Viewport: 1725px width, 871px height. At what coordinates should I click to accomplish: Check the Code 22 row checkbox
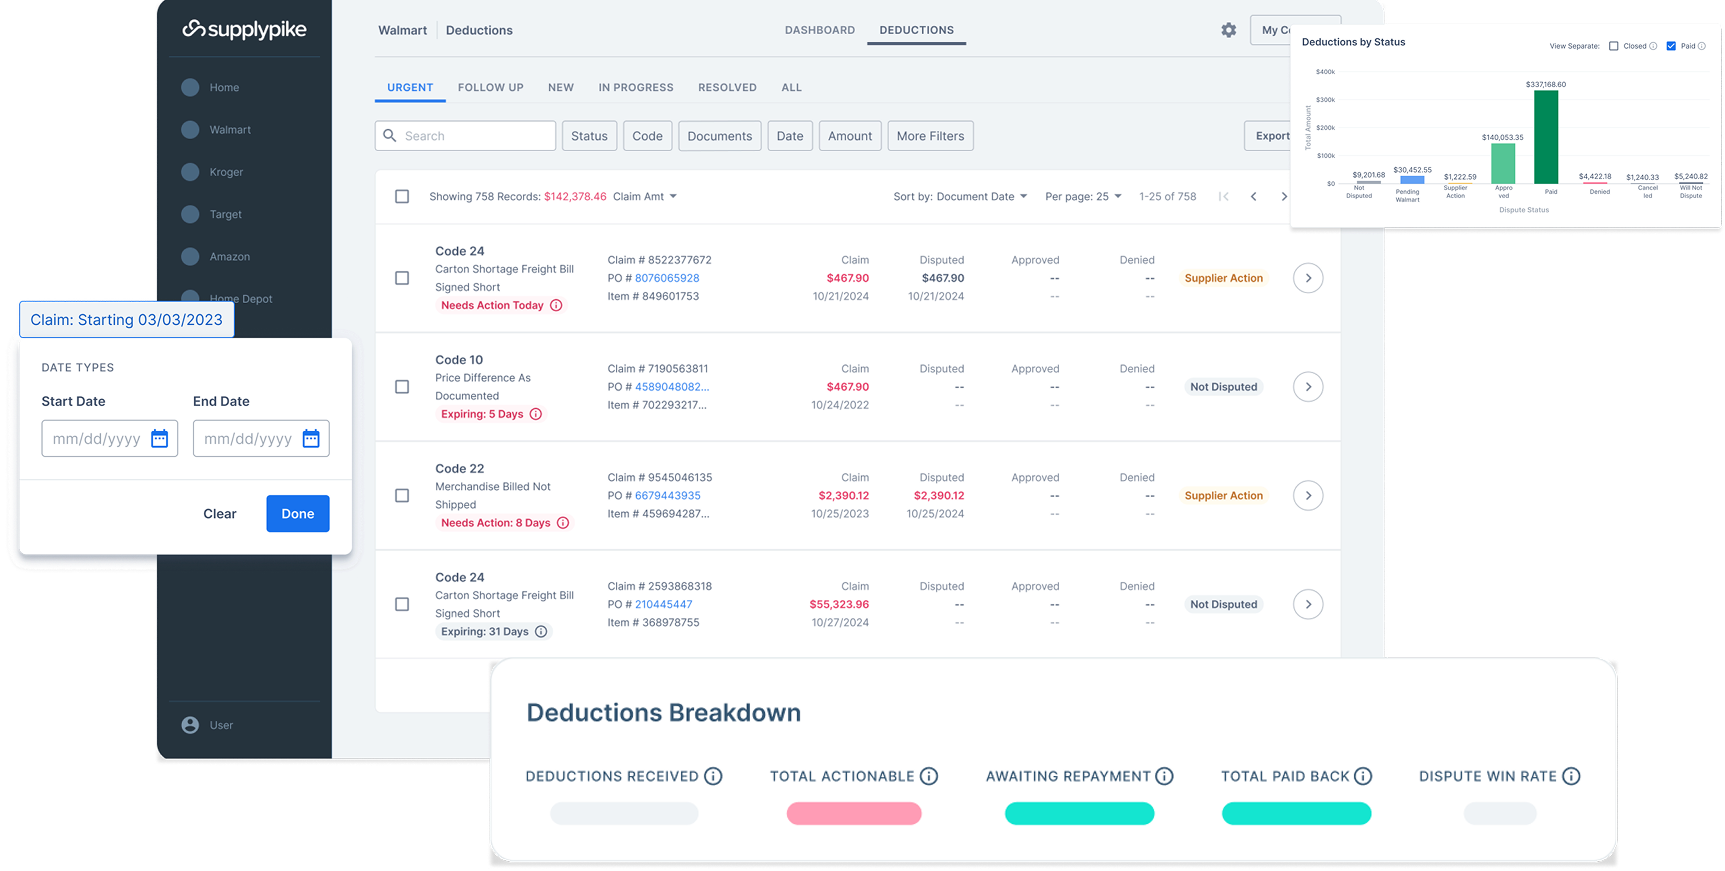point(402,496)
